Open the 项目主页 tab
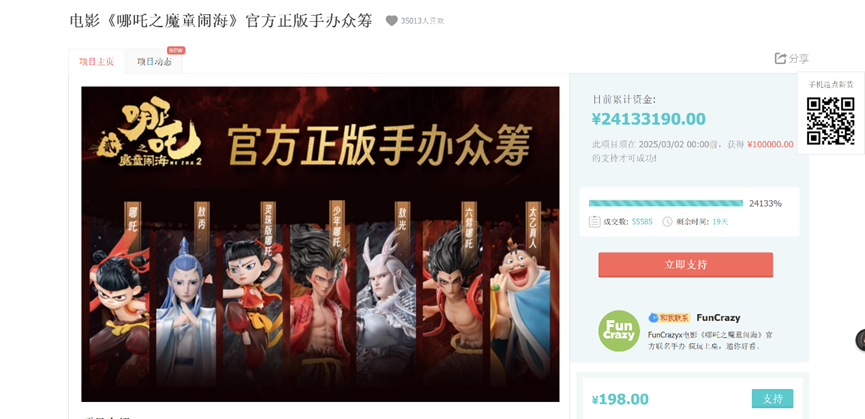Screen dimensions: 865x419 97,61
